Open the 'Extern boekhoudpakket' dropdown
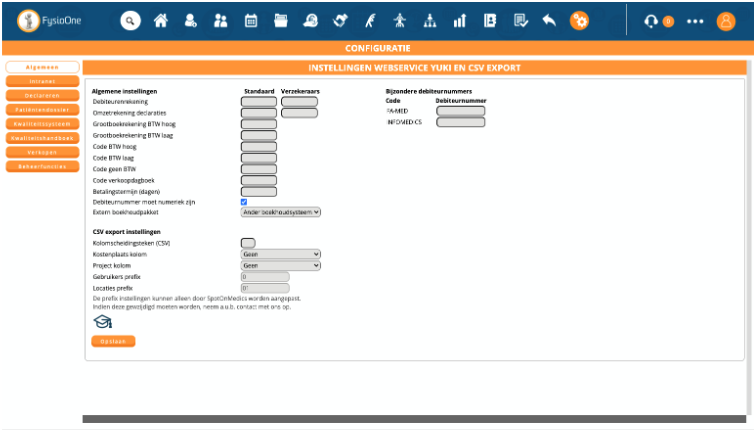This screenshot has height=430, width=754. (x=281, y=212)
